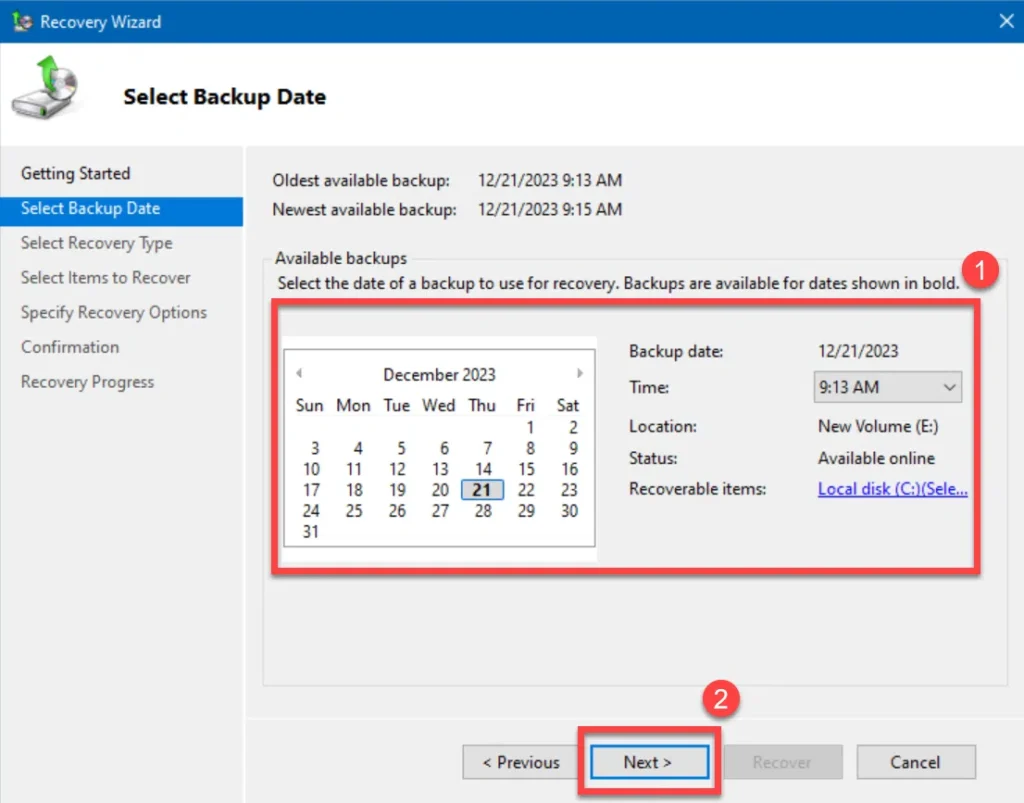Go to previous month in the calendar

299,373
